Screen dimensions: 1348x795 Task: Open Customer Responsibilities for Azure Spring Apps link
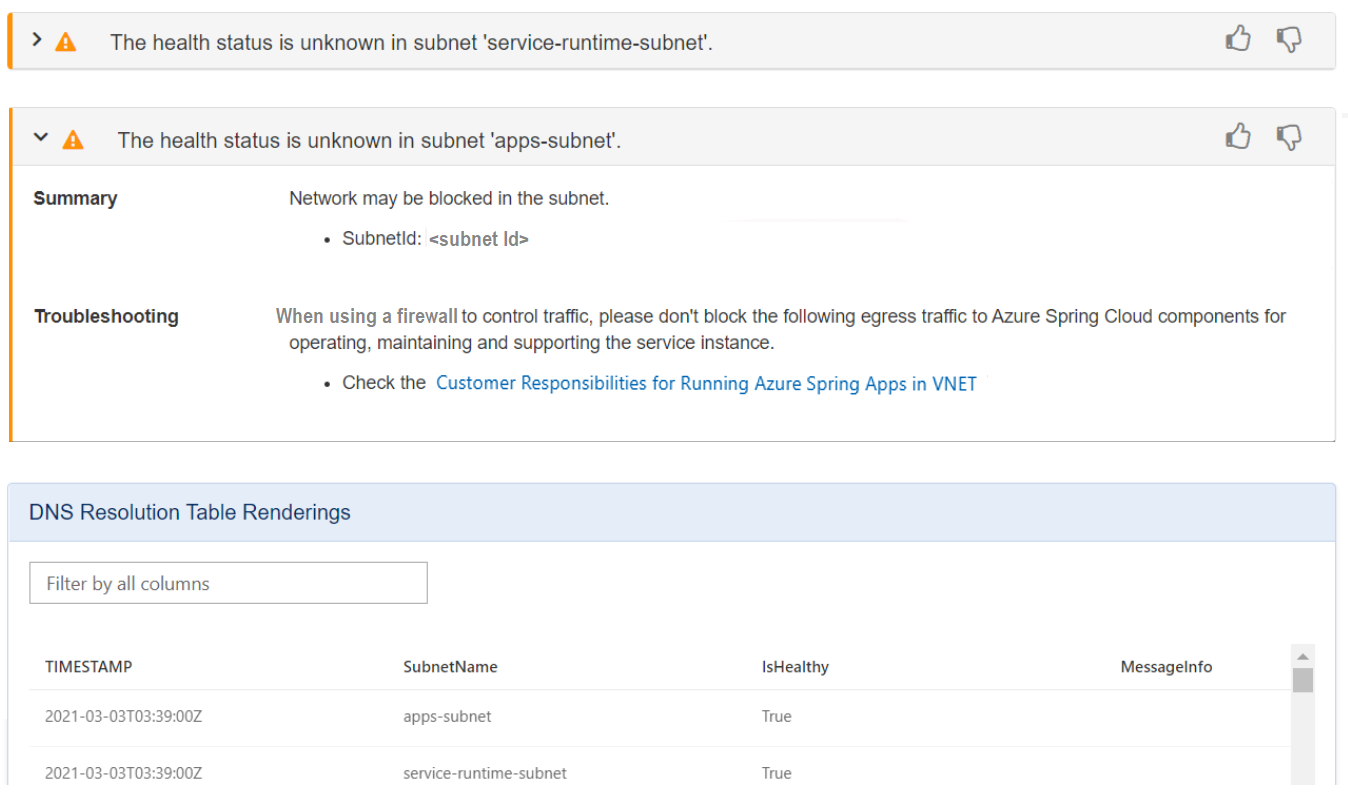coord(706,384)
